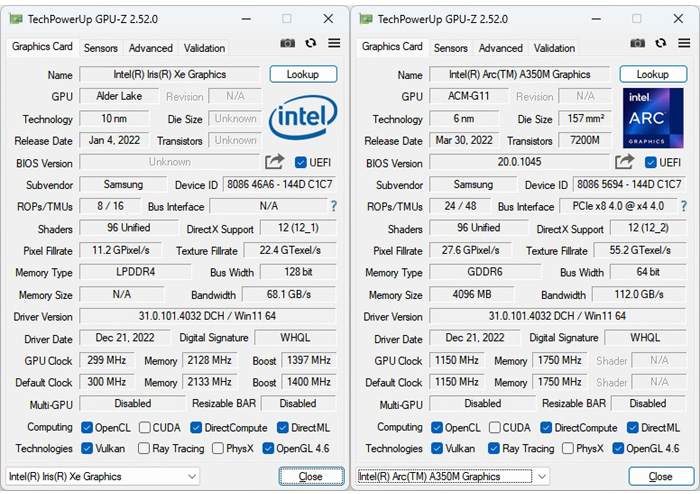Open Advanced tab in right Arc window

[500, 48]
